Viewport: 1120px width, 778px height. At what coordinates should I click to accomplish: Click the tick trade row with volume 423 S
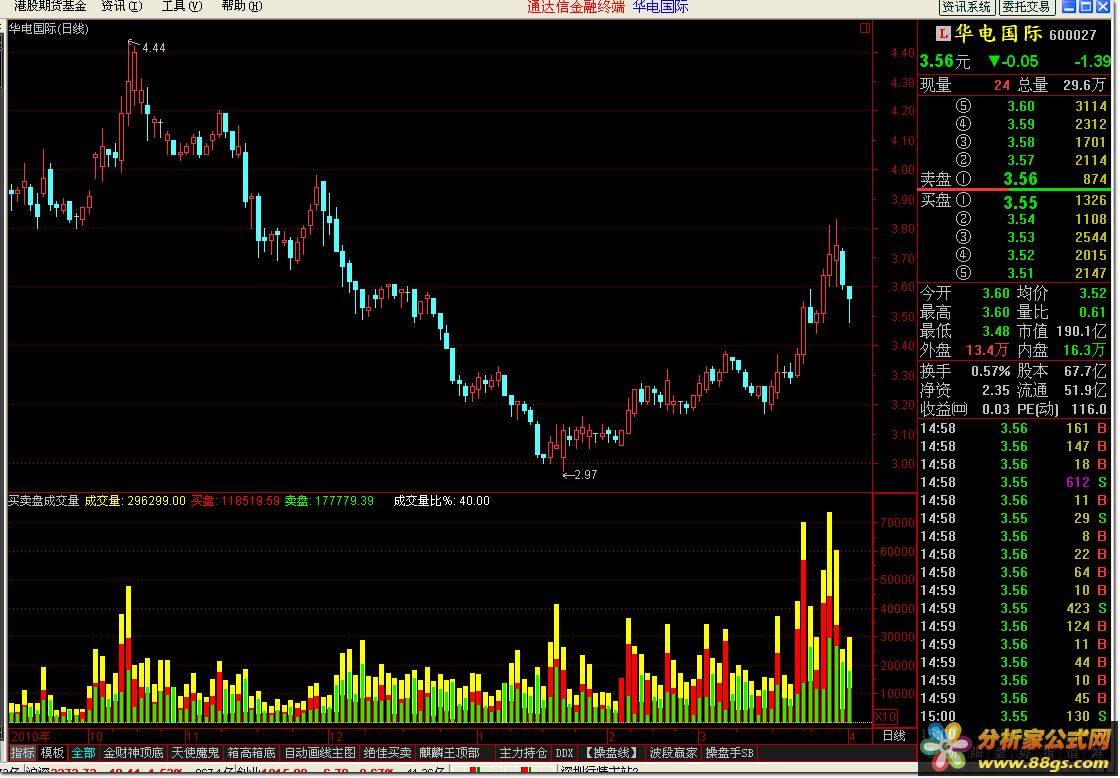coord(1014,608)
